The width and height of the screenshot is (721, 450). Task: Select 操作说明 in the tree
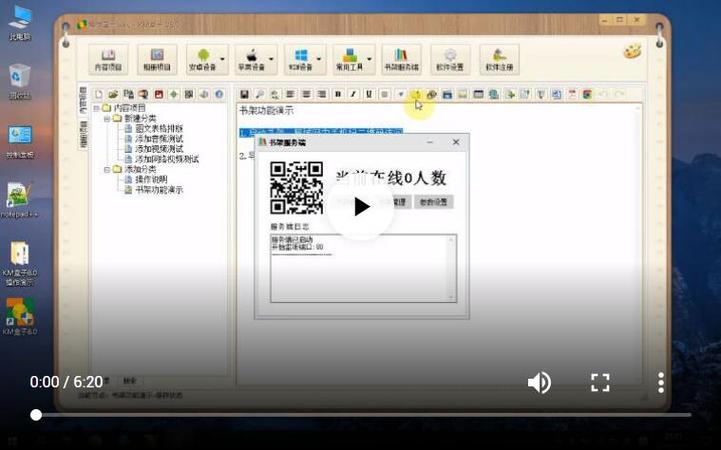tap(151, 180)
